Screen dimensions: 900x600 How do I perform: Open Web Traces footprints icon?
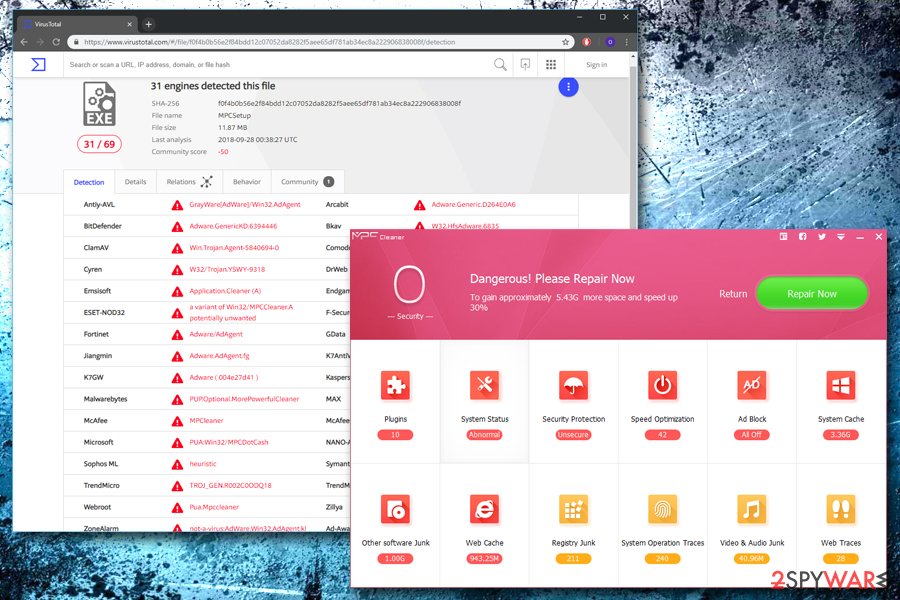pyautogui.click(x=841, y=509)
